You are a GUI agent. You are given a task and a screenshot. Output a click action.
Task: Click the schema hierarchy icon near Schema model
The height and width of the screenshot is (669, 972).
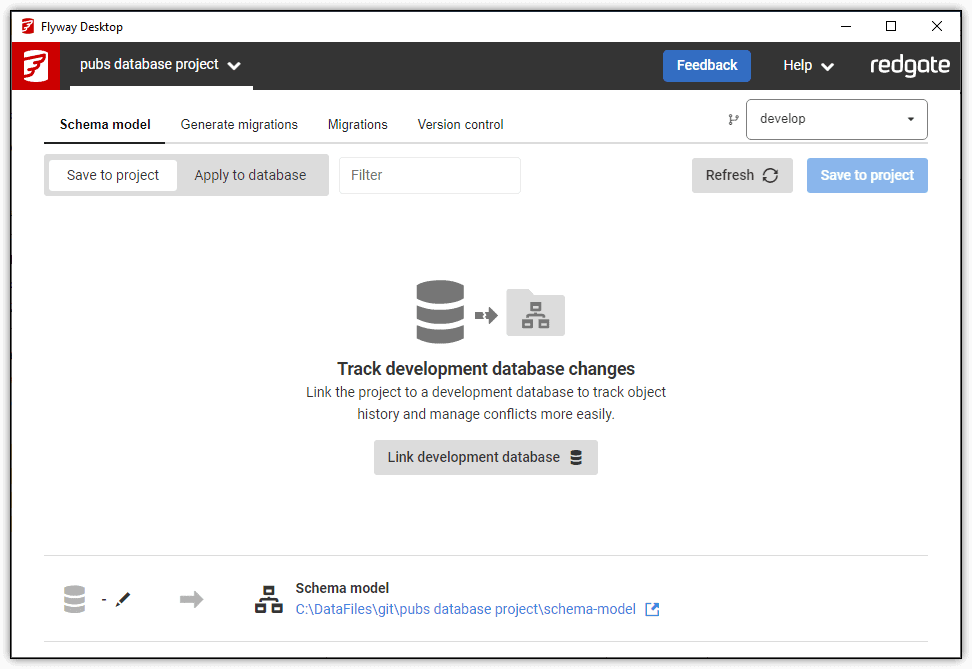coord(268,599)
